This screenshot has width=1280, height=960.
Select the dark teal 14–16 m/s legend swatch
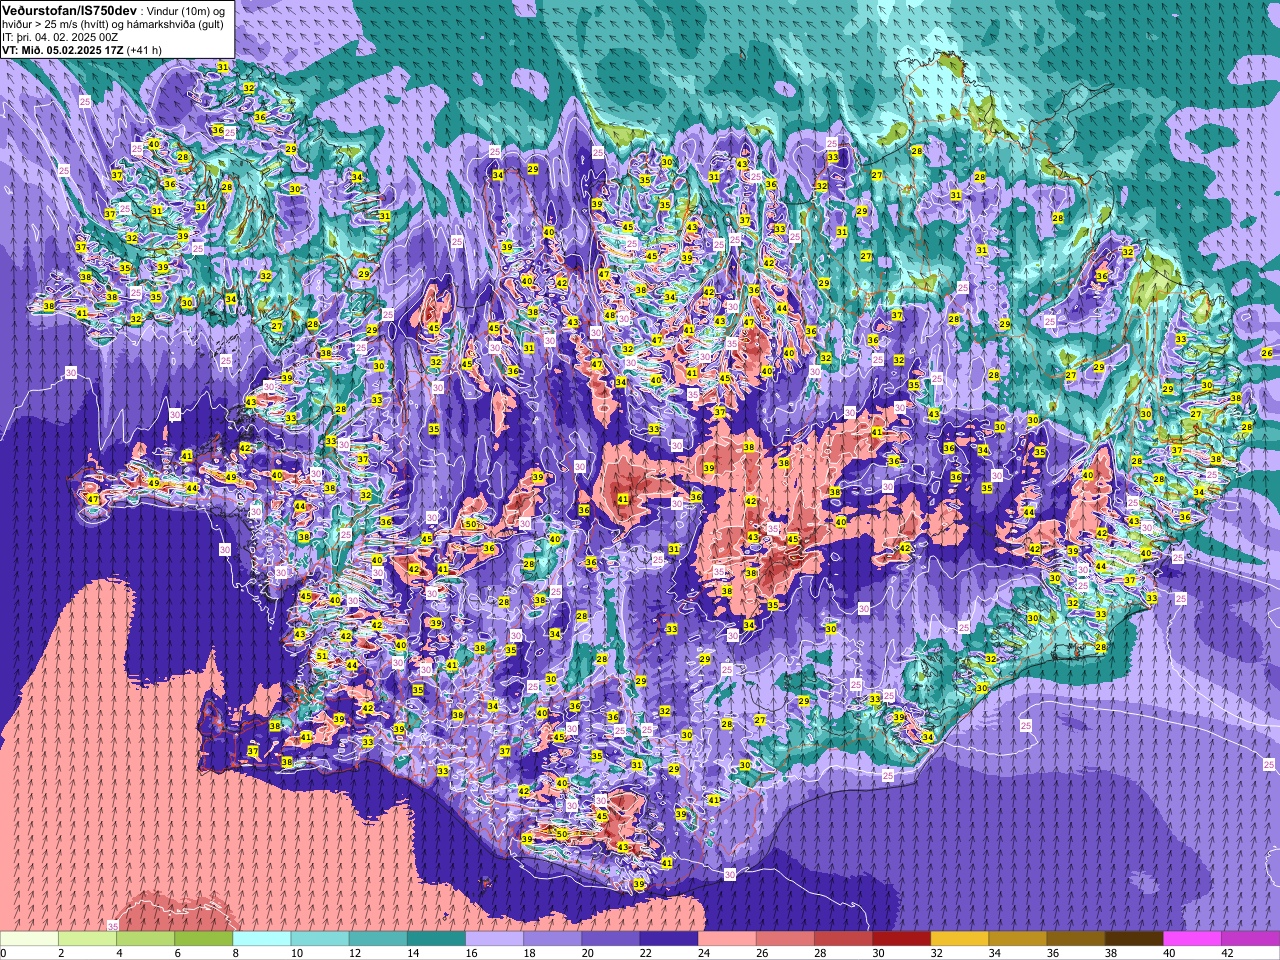click(436, 939)
